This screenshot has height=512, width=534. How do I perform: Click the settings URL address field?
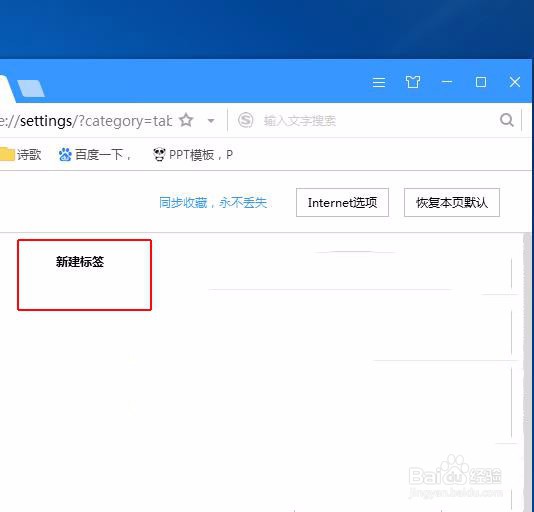coord(86,121)
